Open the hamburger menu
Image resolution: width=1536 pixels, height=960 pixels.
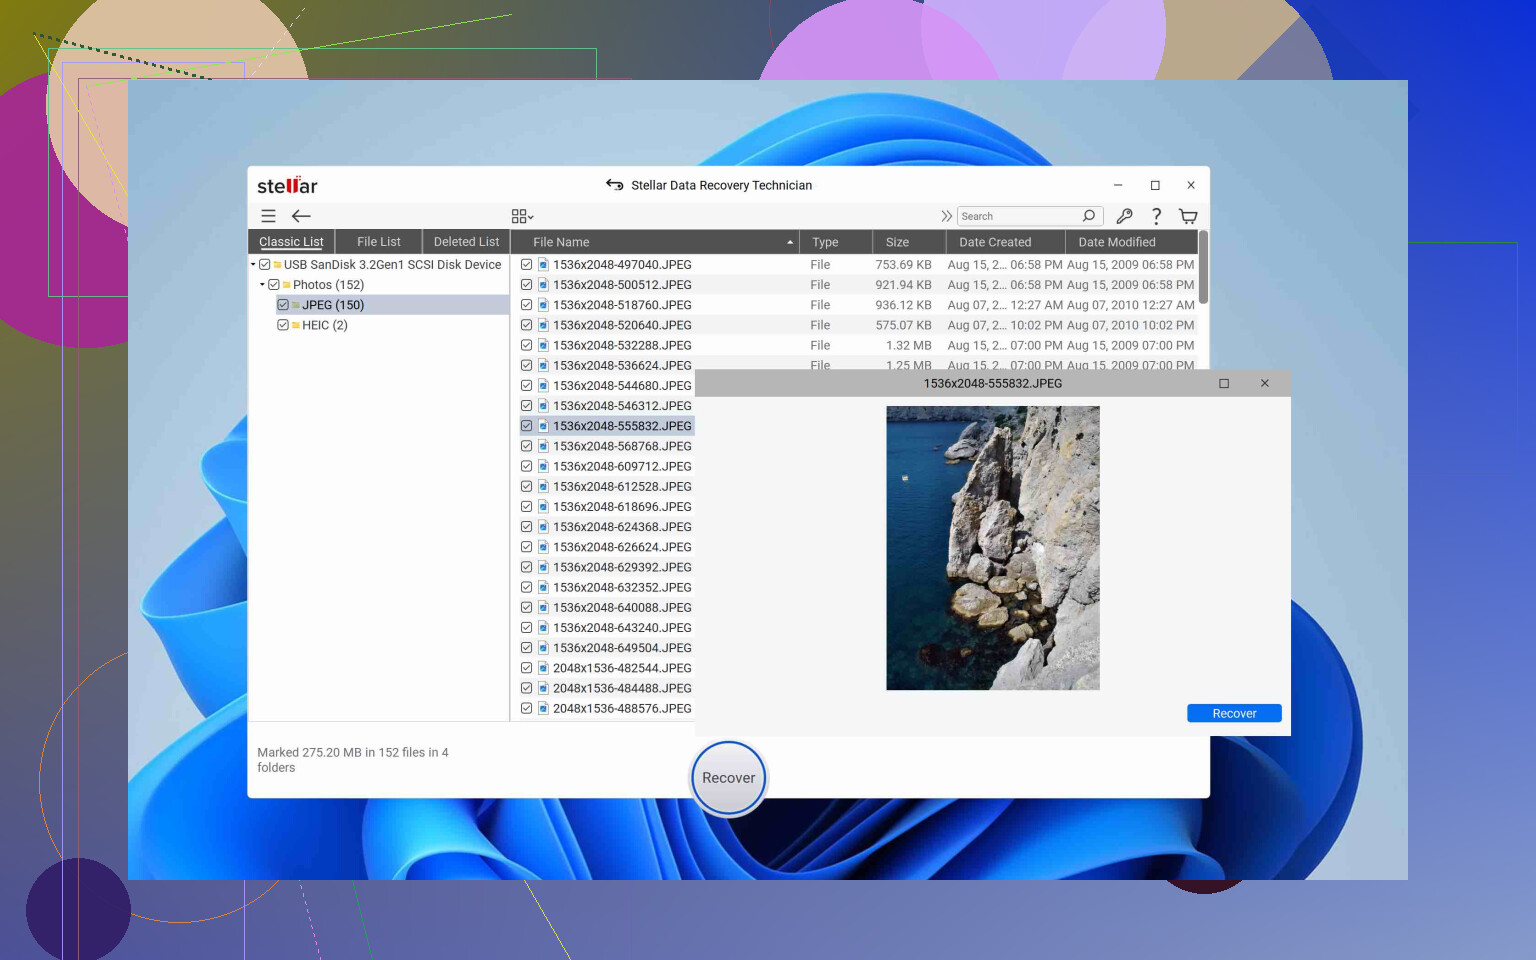coord(268,216)
